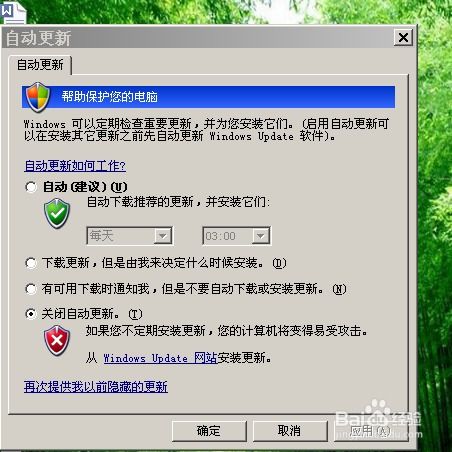The width and height of the screenshot is (452, 452).
Task: Click 再次提供我以前隐藏的更新 link
Action: 96,387
